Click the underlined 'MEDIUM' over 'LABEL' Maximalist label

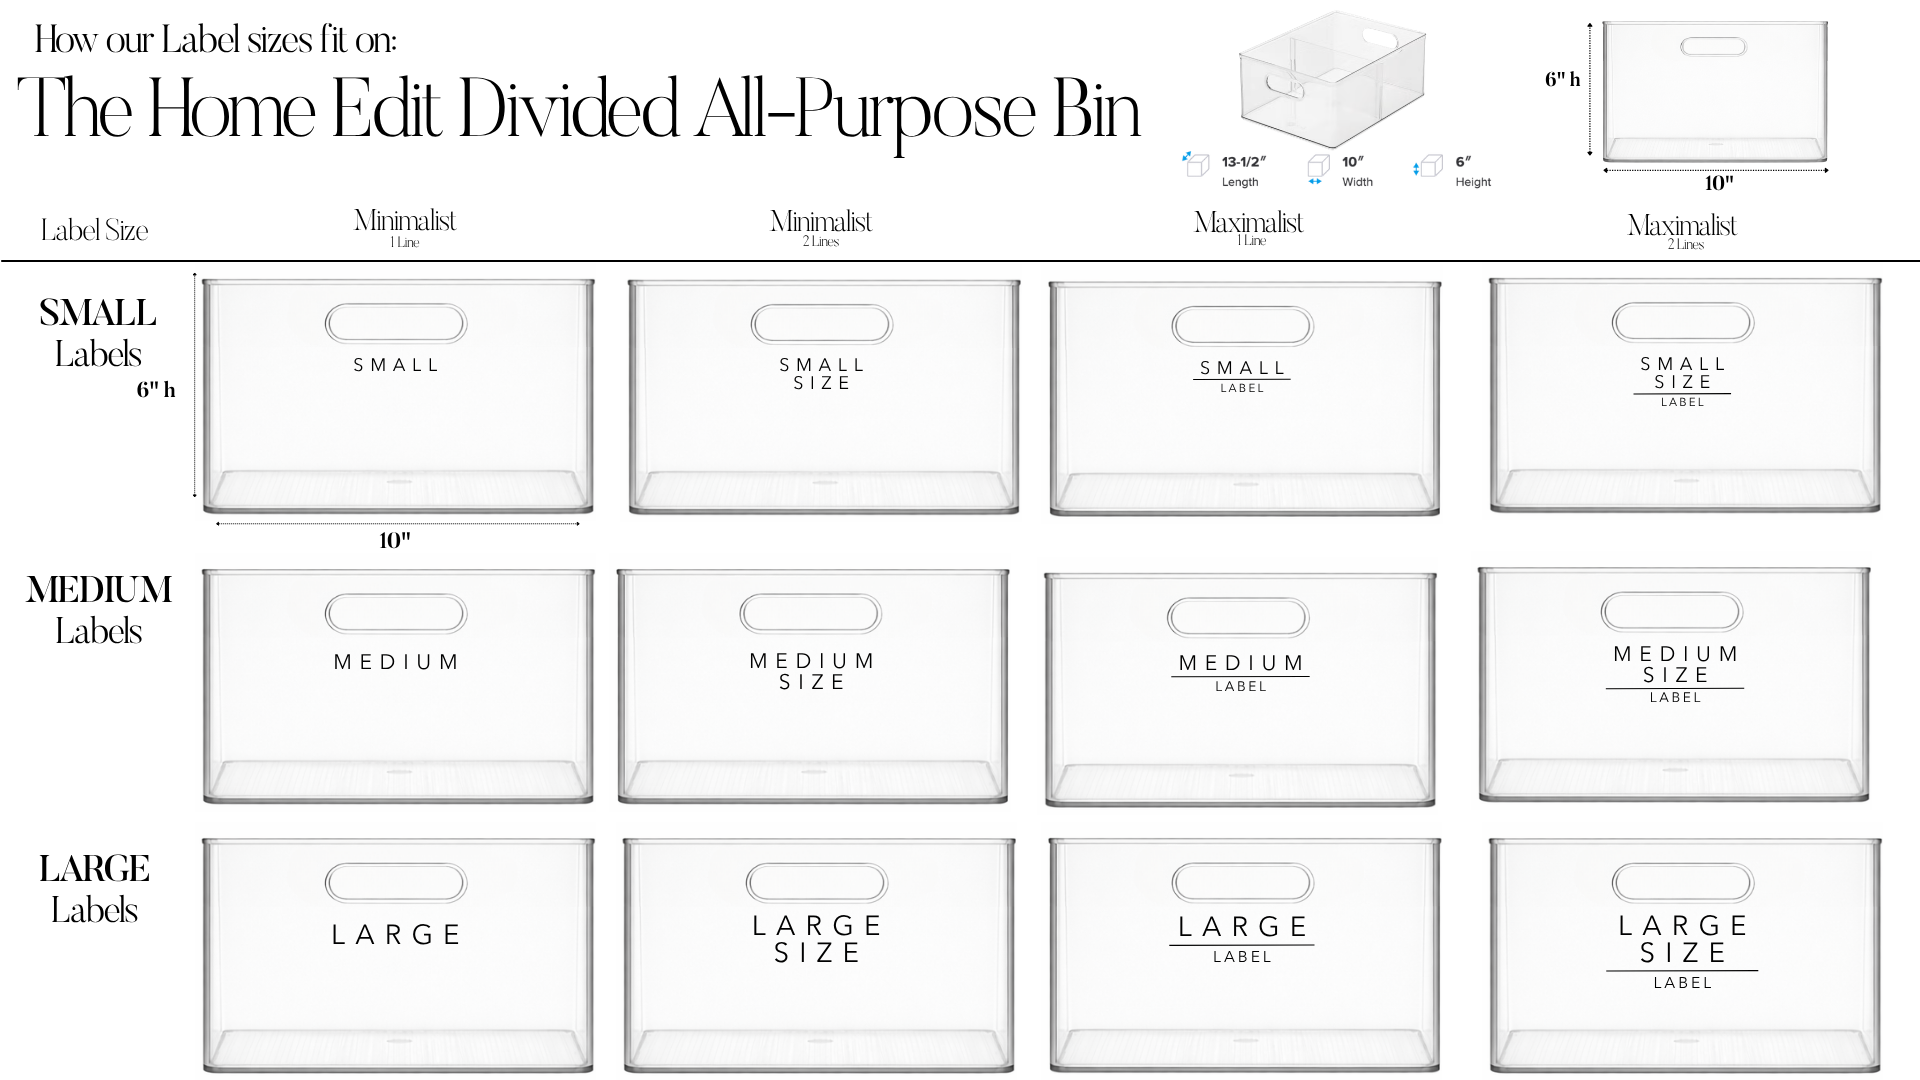pos(1241,672)
